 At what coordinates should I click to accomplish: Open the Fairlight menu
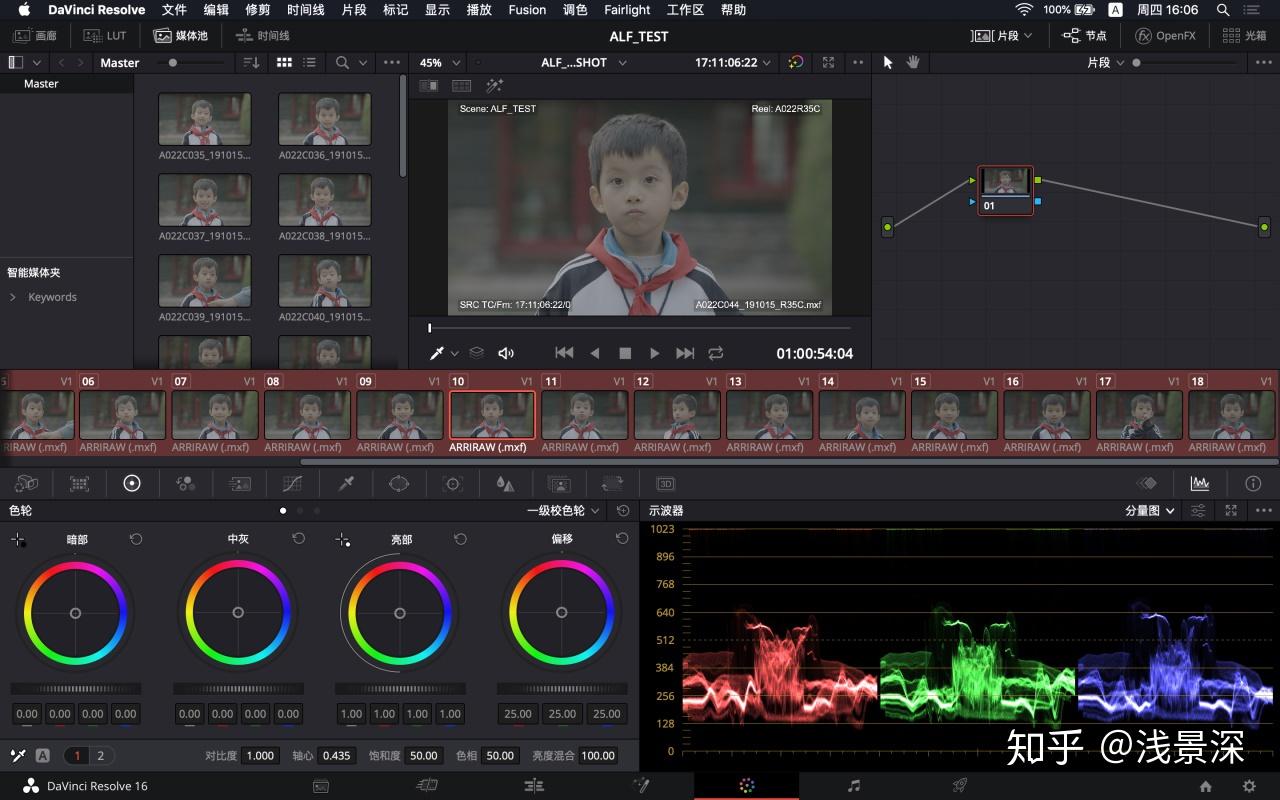[x=627, y=10]
